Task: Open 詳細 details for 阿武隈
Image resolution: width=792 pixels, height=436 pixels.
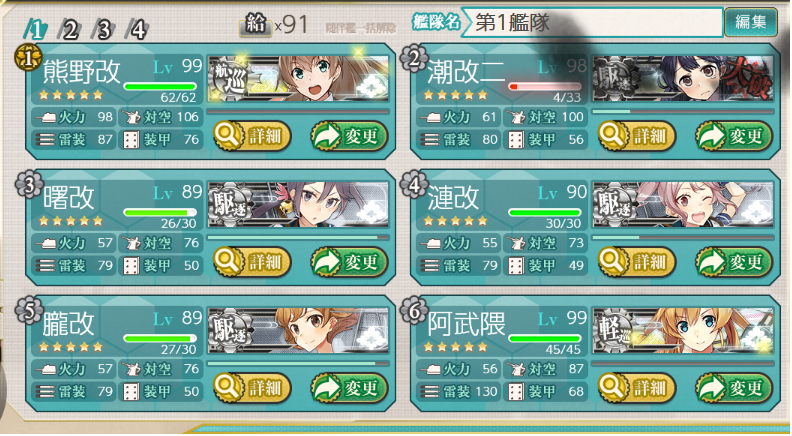Action: (637, 387)
